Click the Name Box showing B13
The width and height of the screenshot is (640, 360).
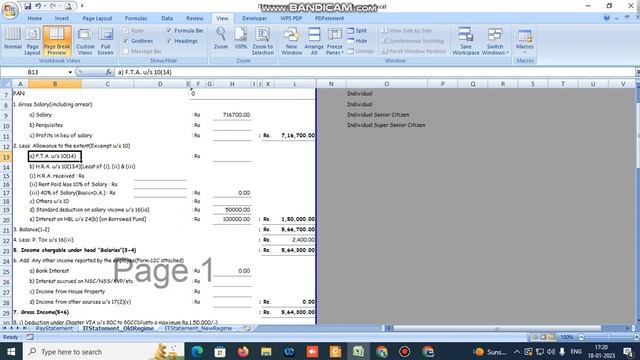click(x=33, y=72)
